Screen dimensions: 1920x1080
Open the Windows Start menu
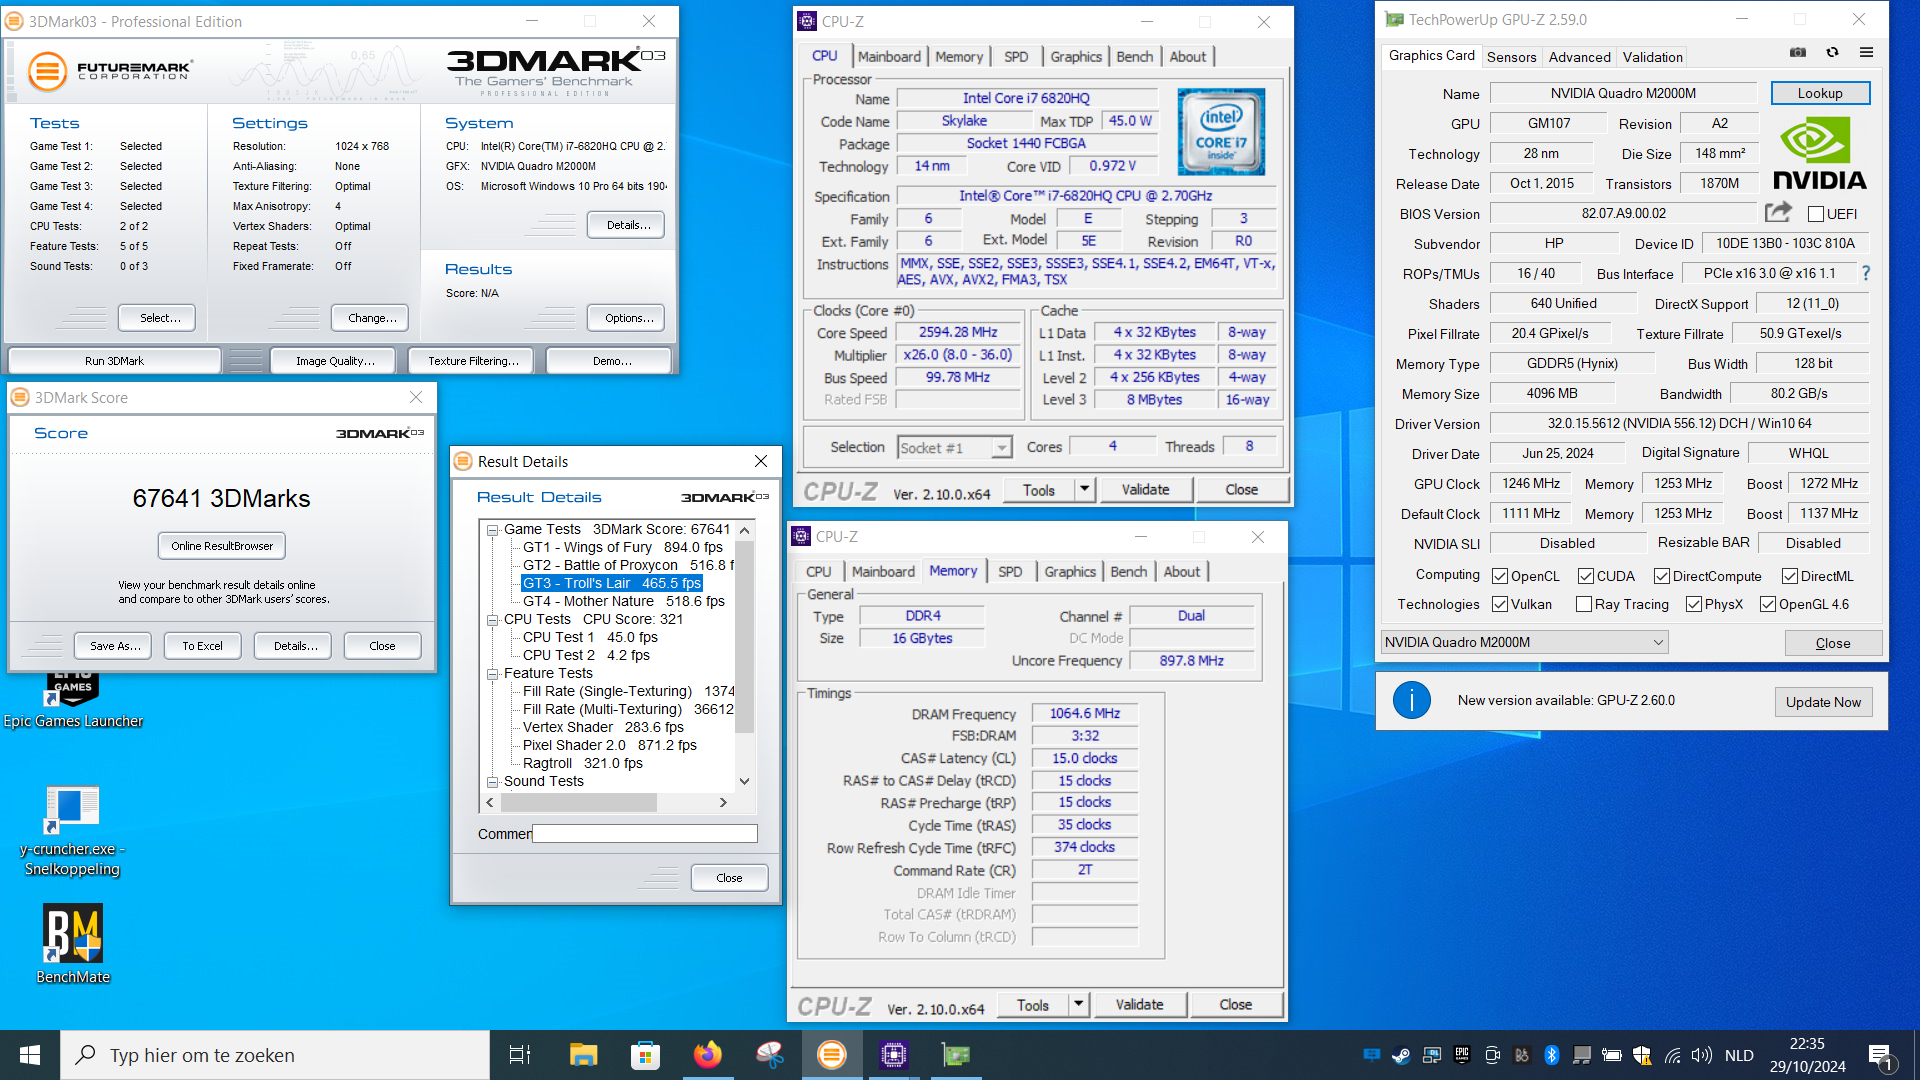[x=30, y=1055]
